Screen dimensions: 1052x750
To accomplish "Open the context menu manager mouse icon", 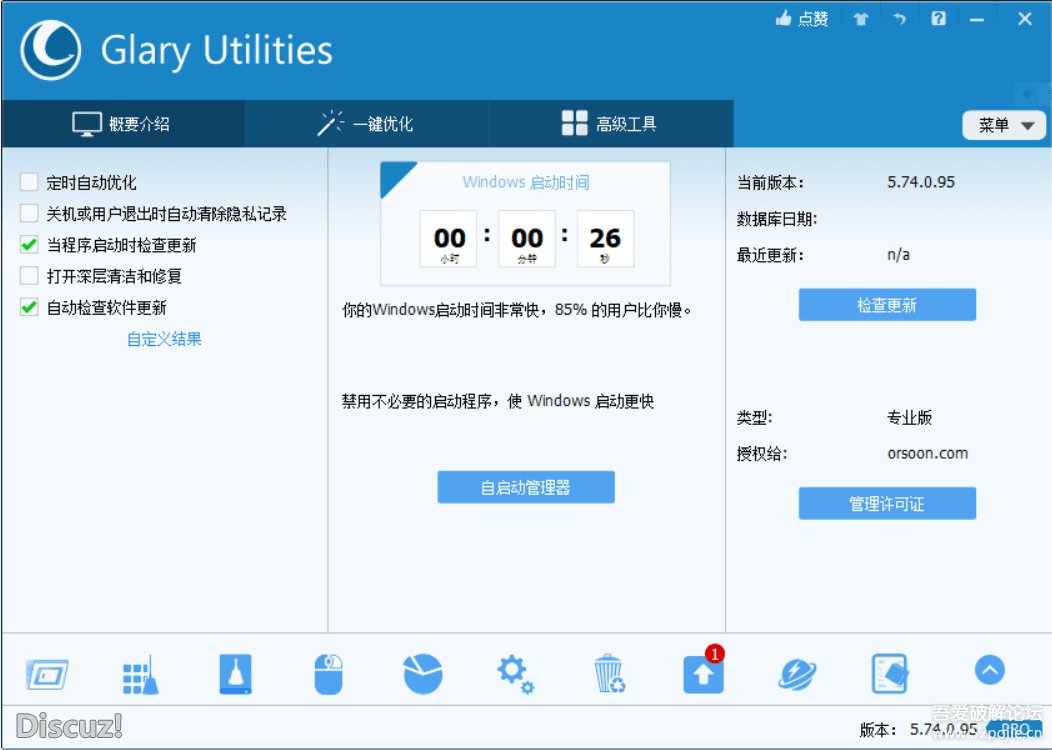I will coord(329,674).
